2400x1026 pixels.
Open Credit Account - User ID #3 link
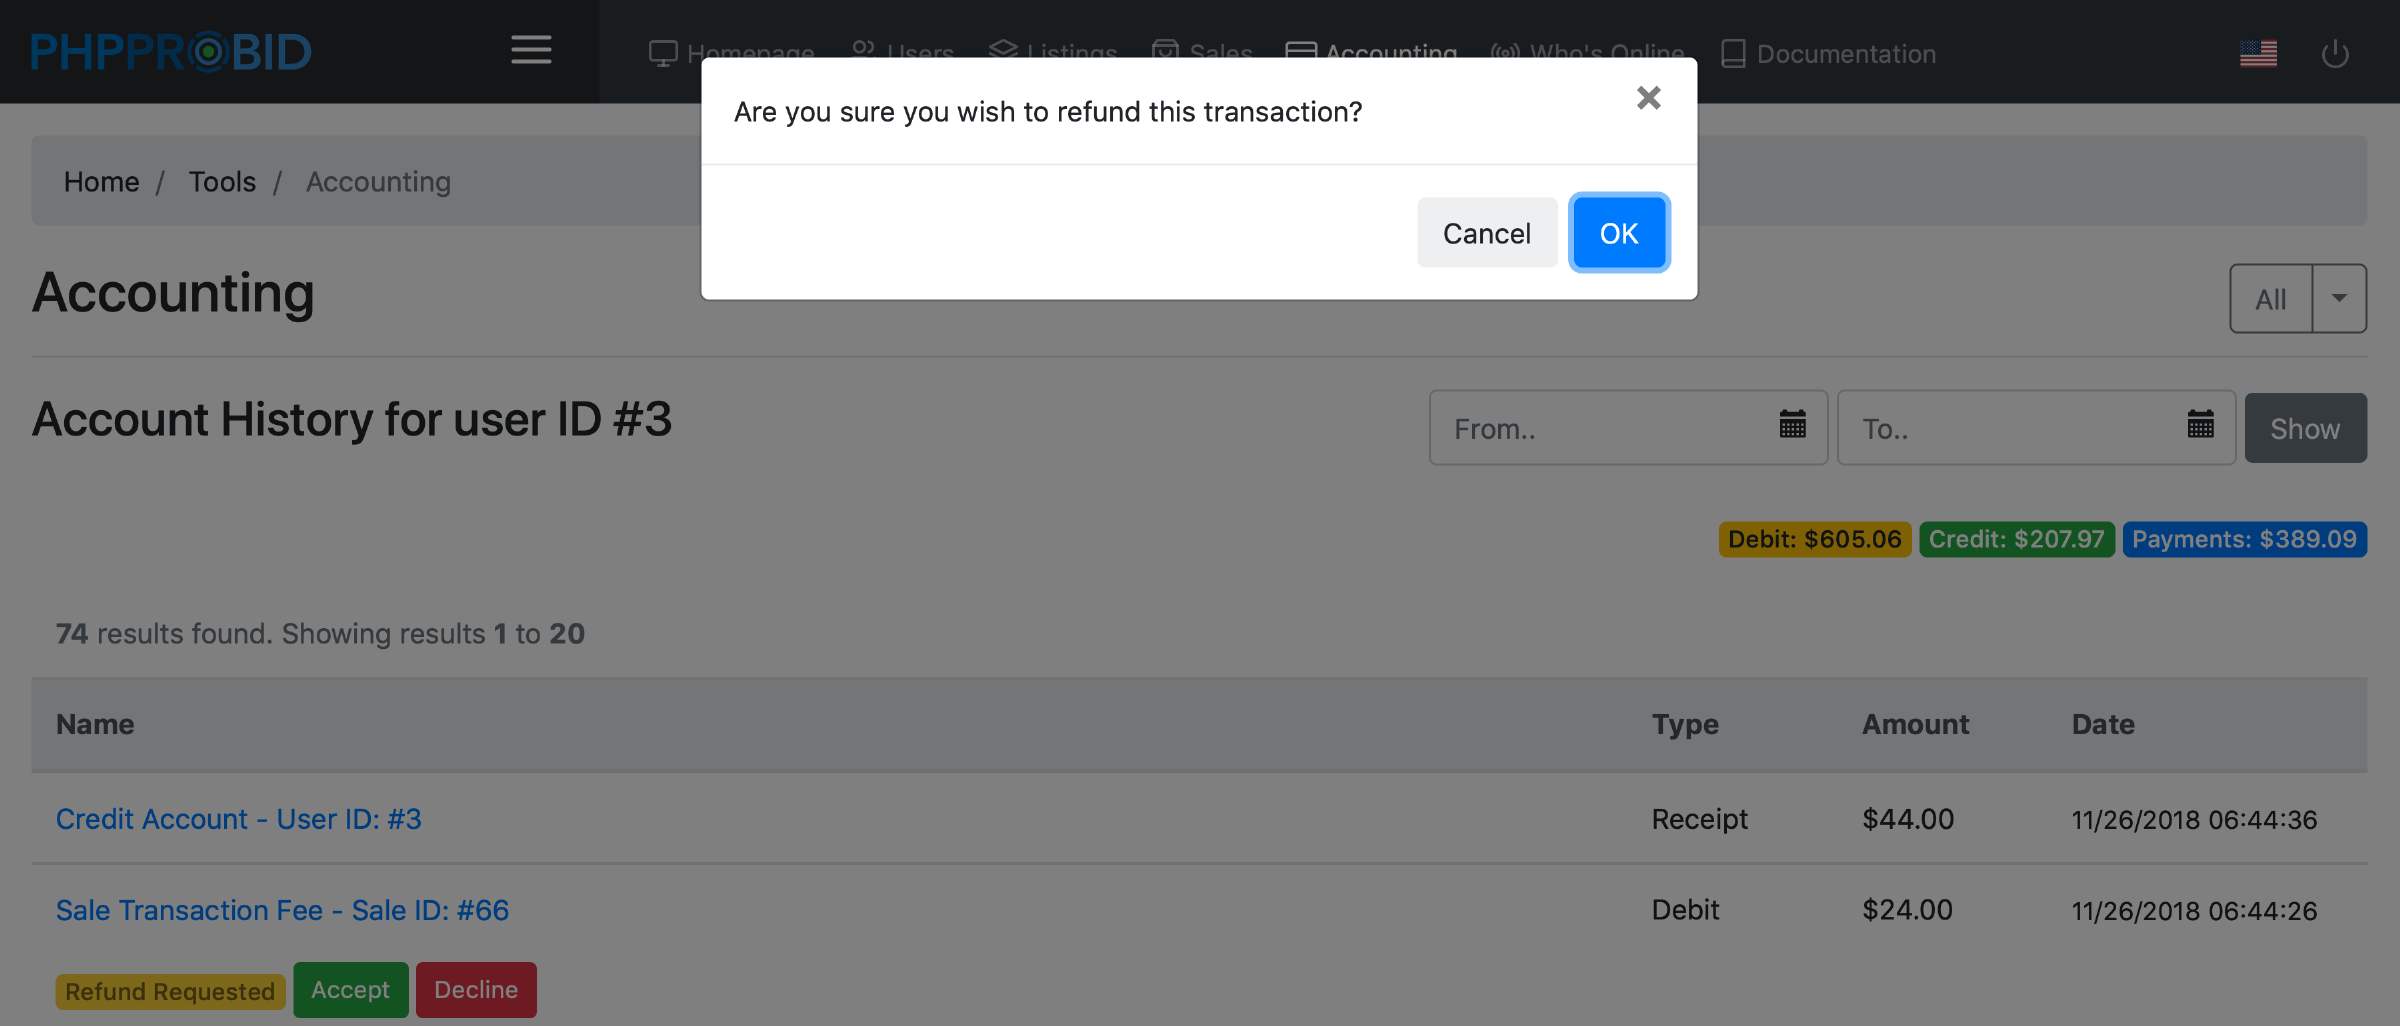[238, 819]
